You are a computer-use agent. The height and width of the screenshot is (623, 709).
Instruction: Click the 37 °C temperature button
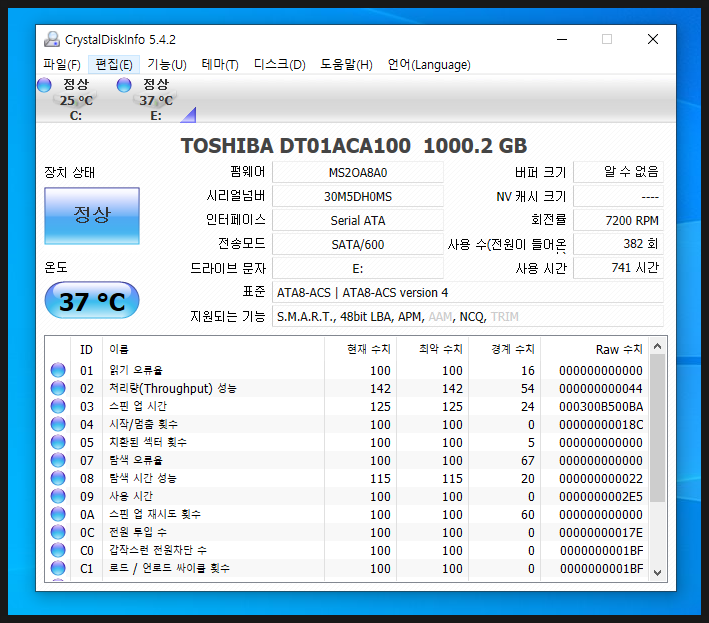(92, 300)
